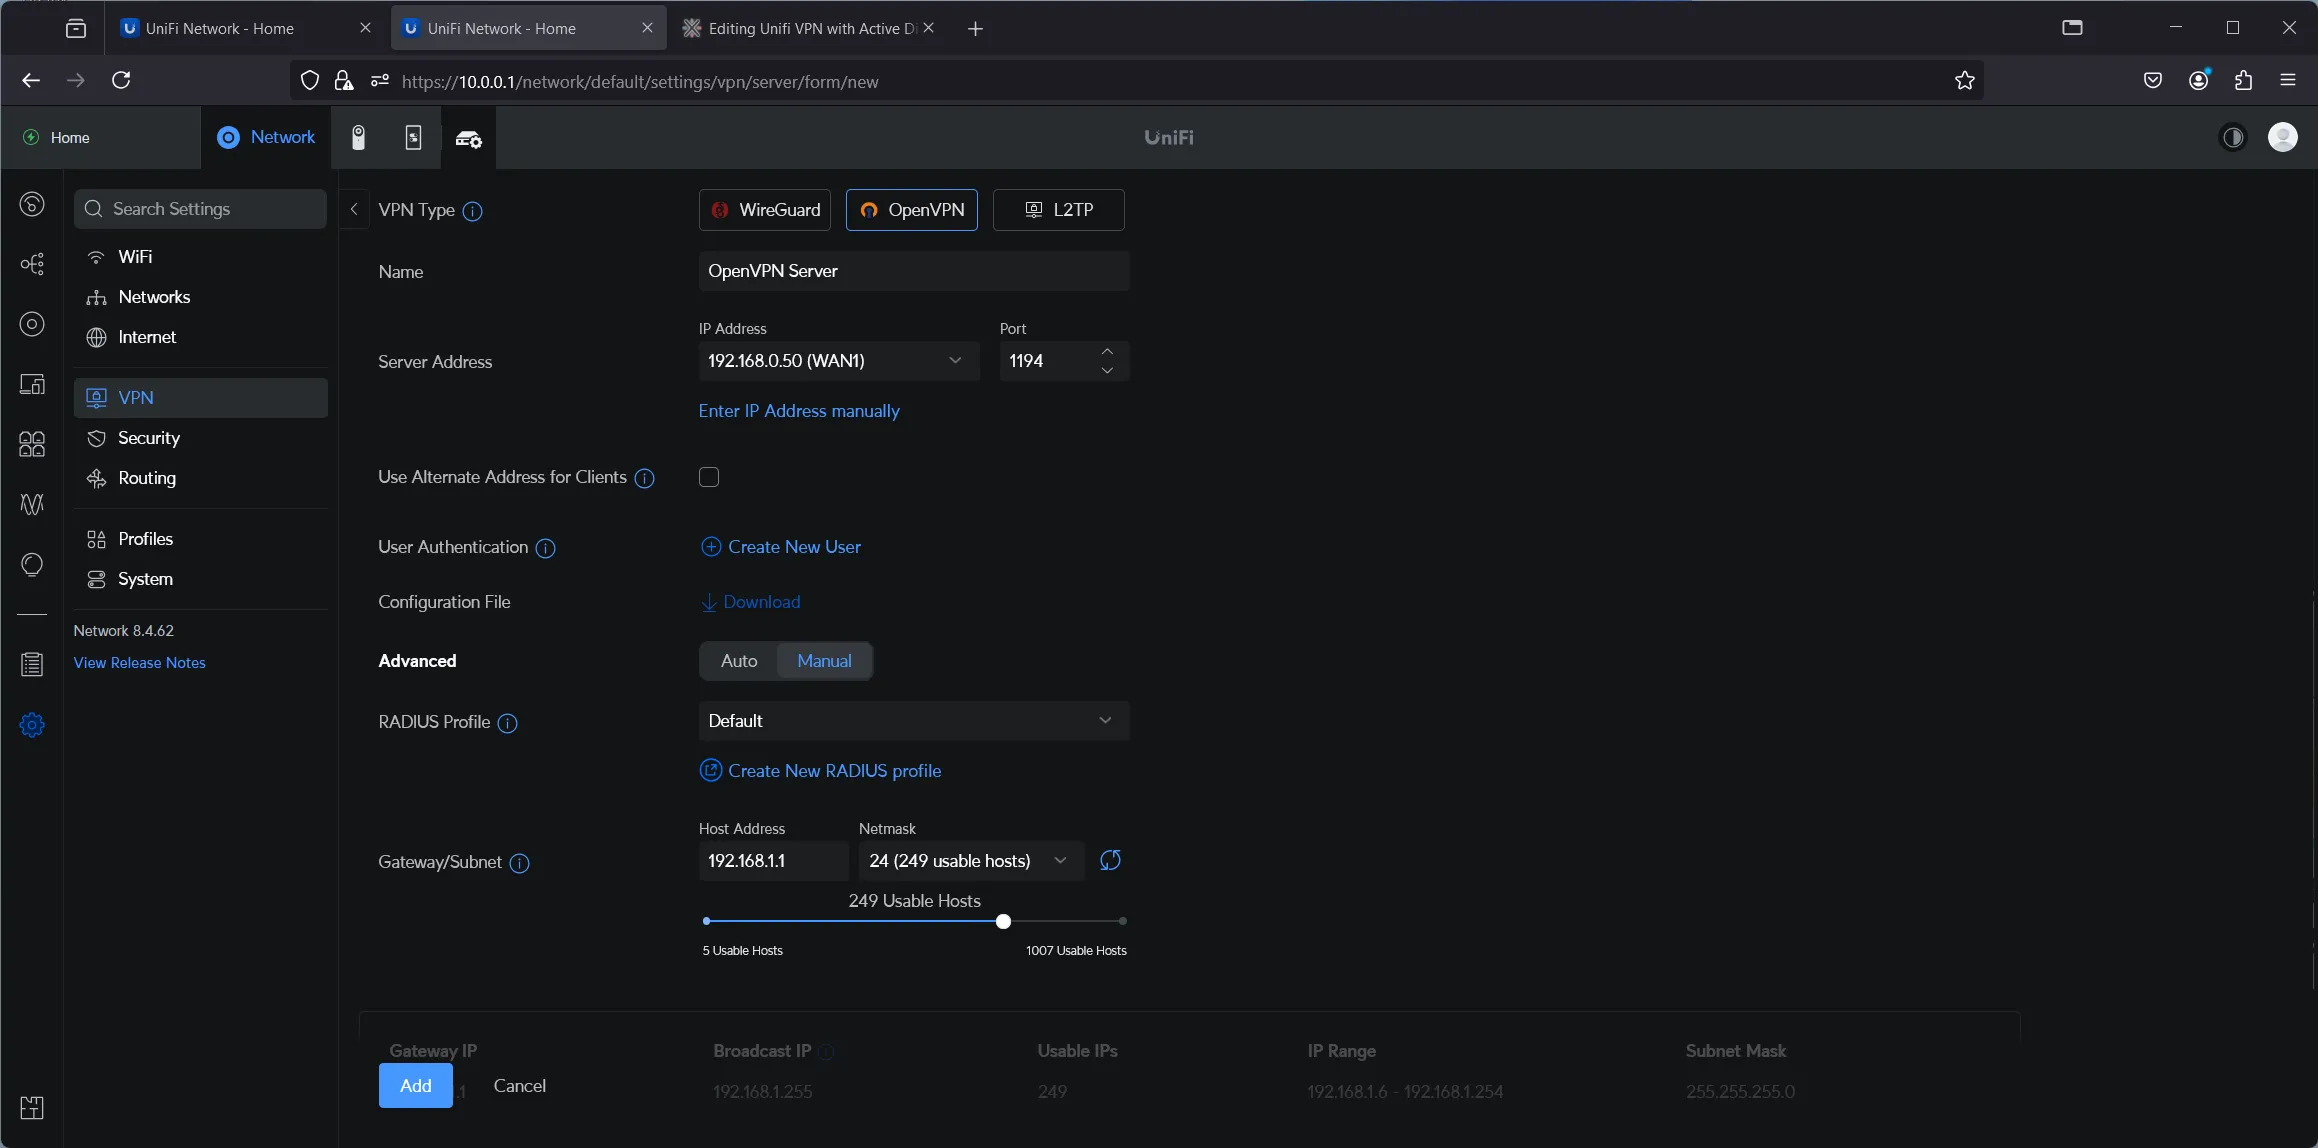Open the Access door app icon

point(413,137)
